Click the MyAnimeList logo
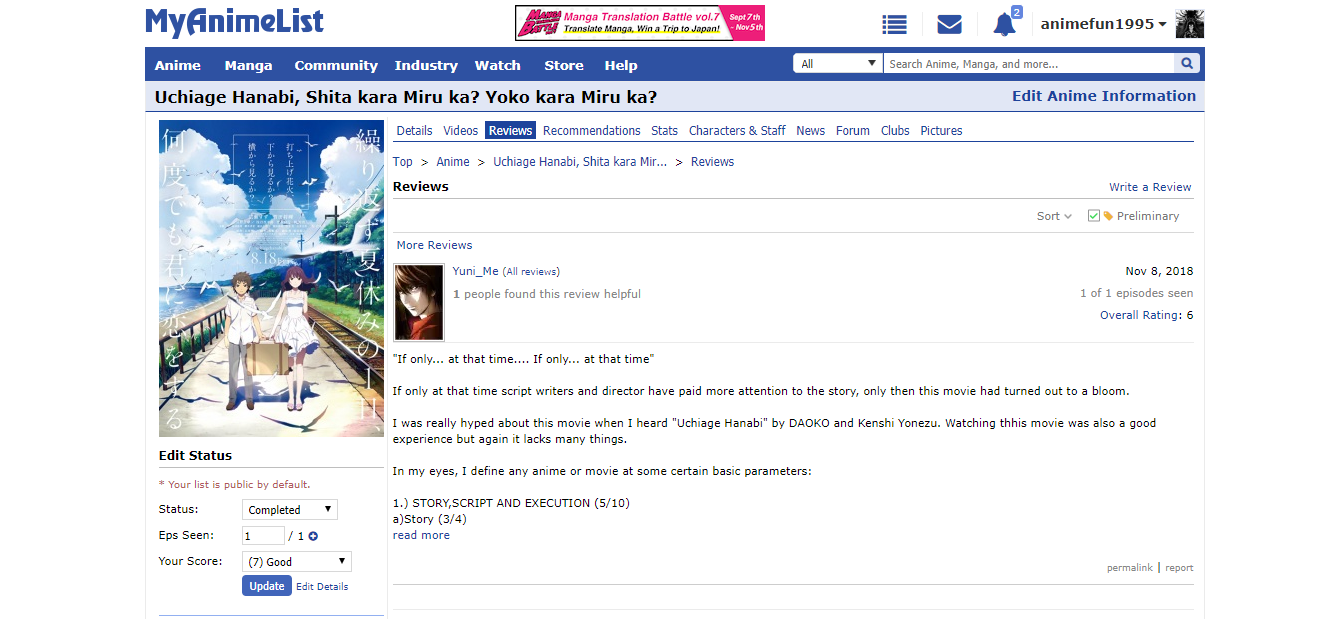The height and width of the screenshot is (619, 1339). (x=234, y=22)
